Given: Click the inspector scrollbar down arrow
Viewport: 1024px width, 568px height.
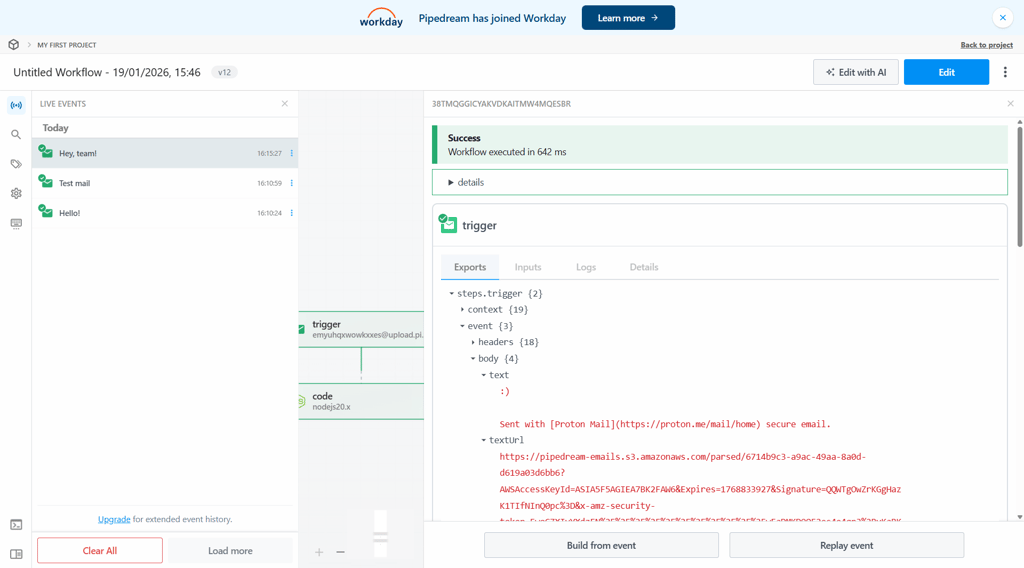Looking at the screenshot, I should tap(1019, 516).
